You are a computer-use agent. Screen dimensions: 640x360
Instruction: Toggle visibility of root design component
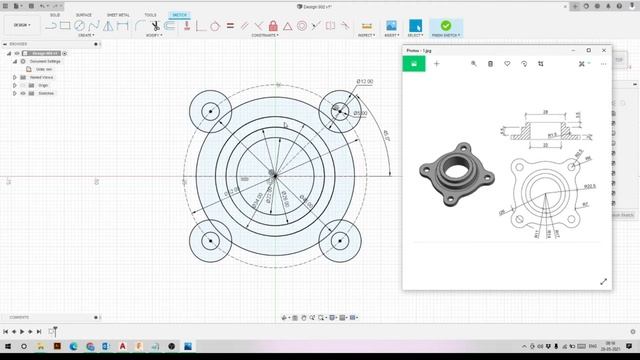pos(17,53)
